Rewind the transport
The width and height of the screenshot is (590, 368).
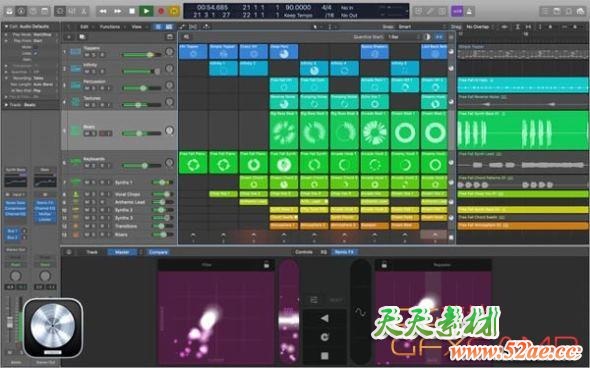pos(103,11)
